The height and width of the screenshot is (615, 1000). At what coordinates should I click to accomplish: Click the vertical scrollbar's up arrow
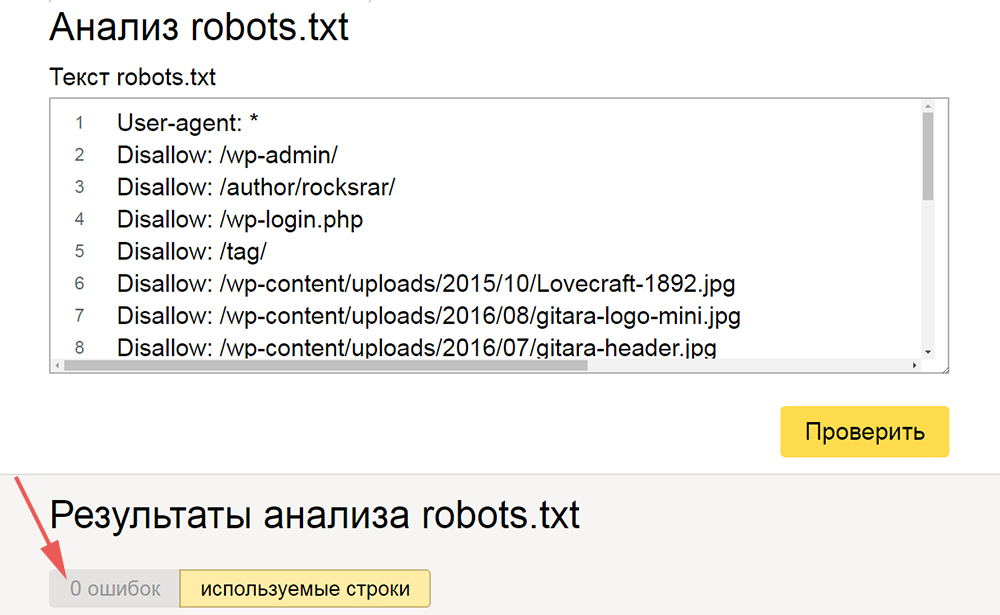(x=928, y=107)
